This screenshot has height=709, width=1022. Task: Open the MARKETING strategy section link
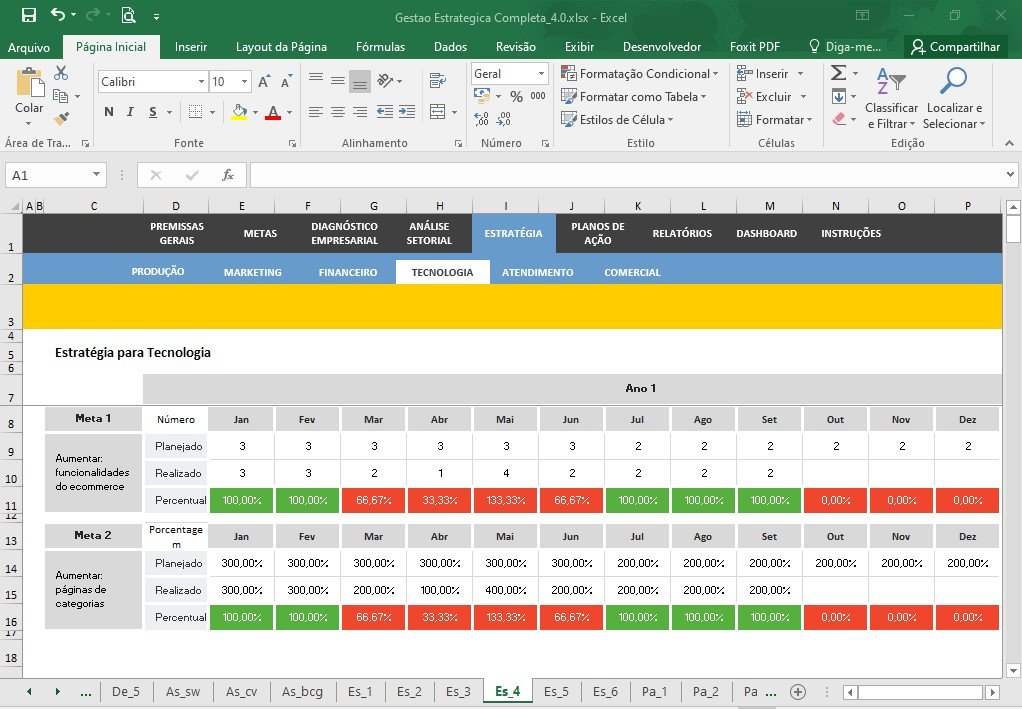[x=253, y=272]
